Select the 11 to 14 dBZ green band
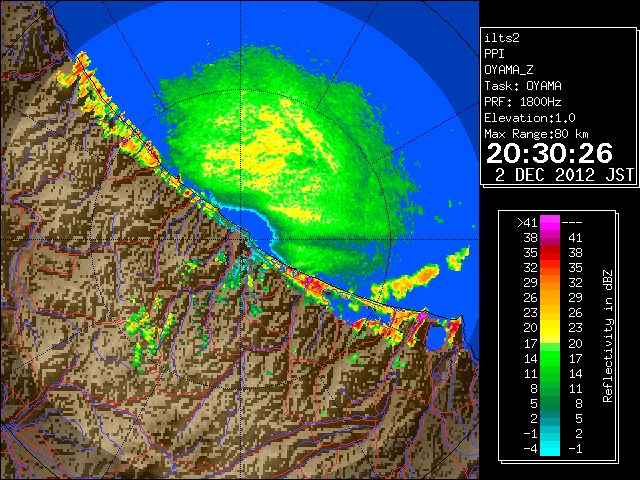 coord(550,373)
